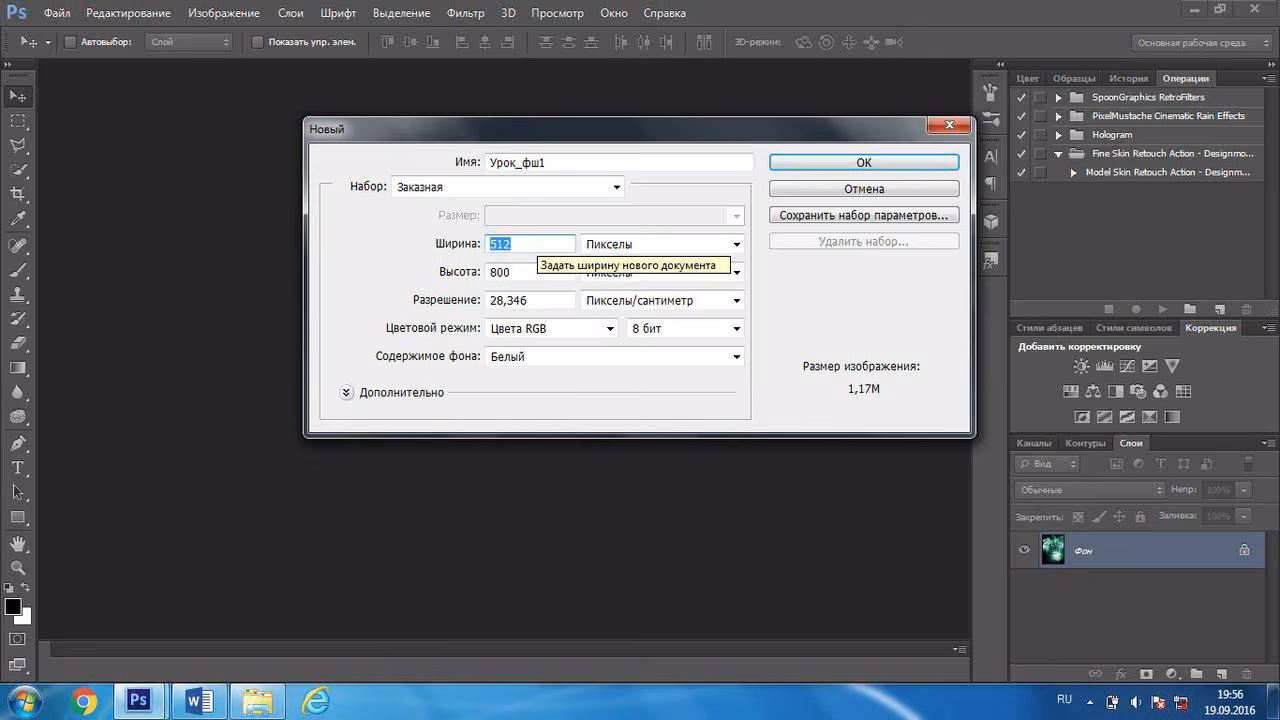Switch to the Каналы tab
This screenshot has height=720, width=1280.
pyautogui.click(x=1034, y=443)
